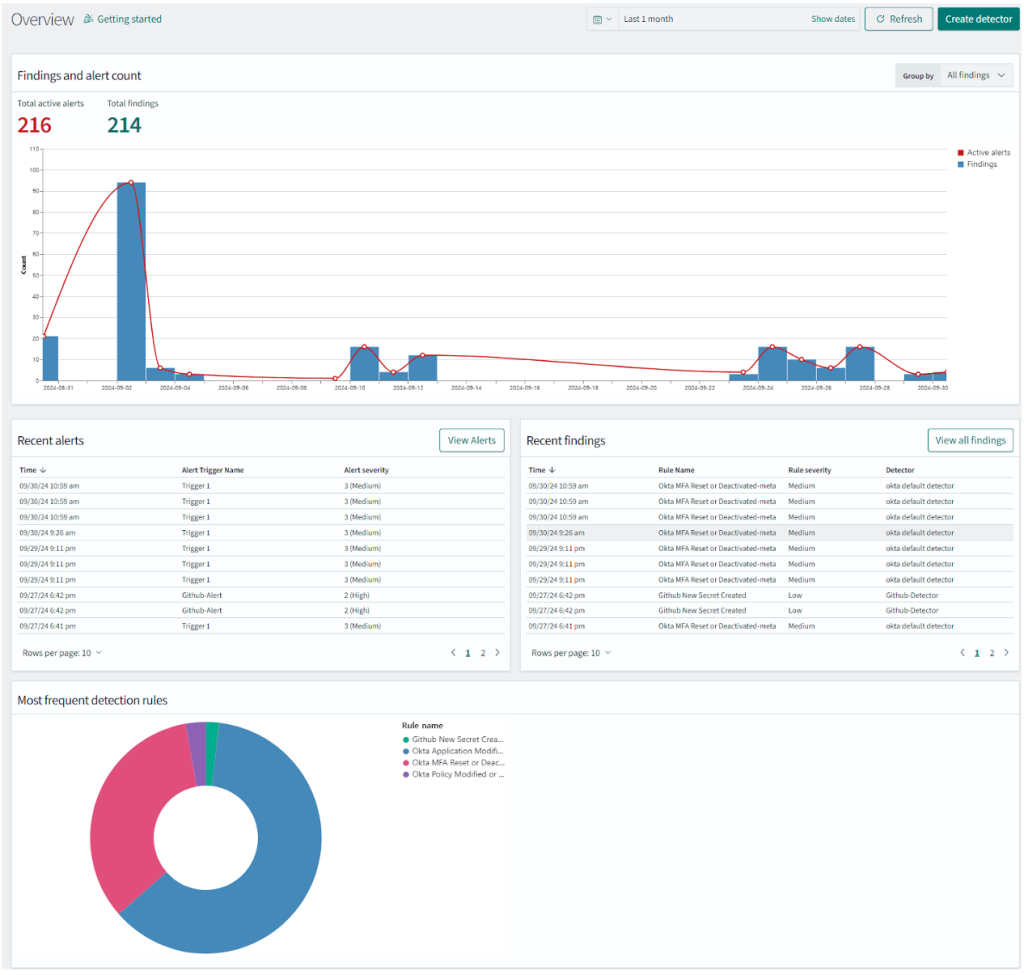Click the first Github New Secret Created finding
1024x975 pixels.
[x=702, y=596]
